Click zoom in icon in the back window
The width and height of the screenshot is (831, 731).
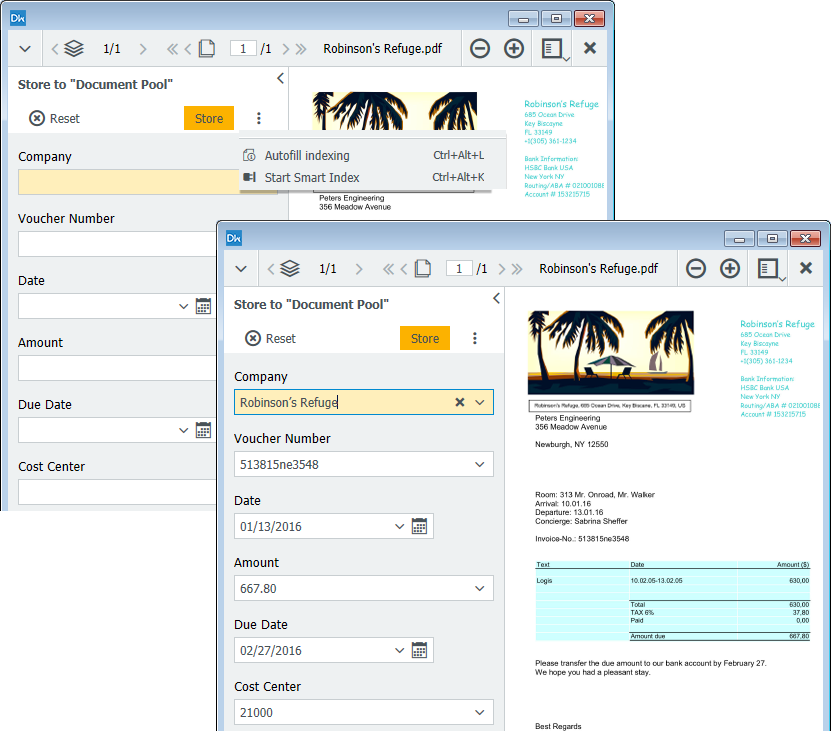coord(514,48)
